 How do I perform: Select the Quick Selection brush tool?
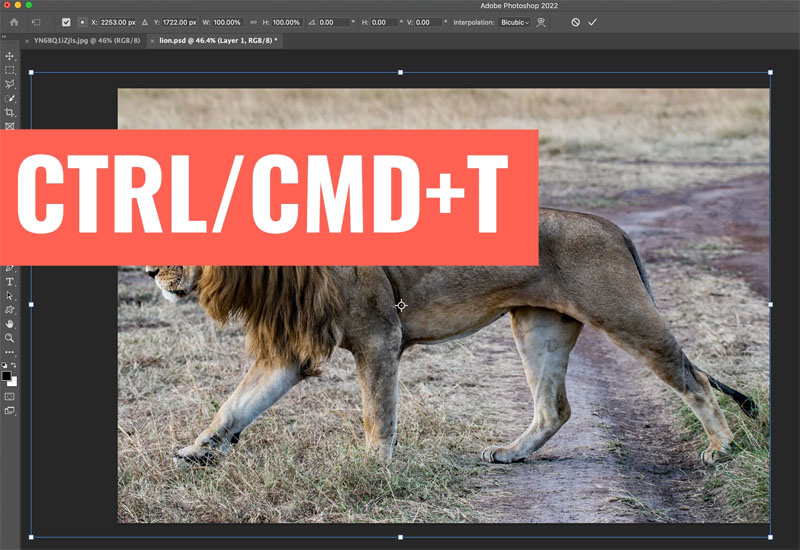coord(10,98)
